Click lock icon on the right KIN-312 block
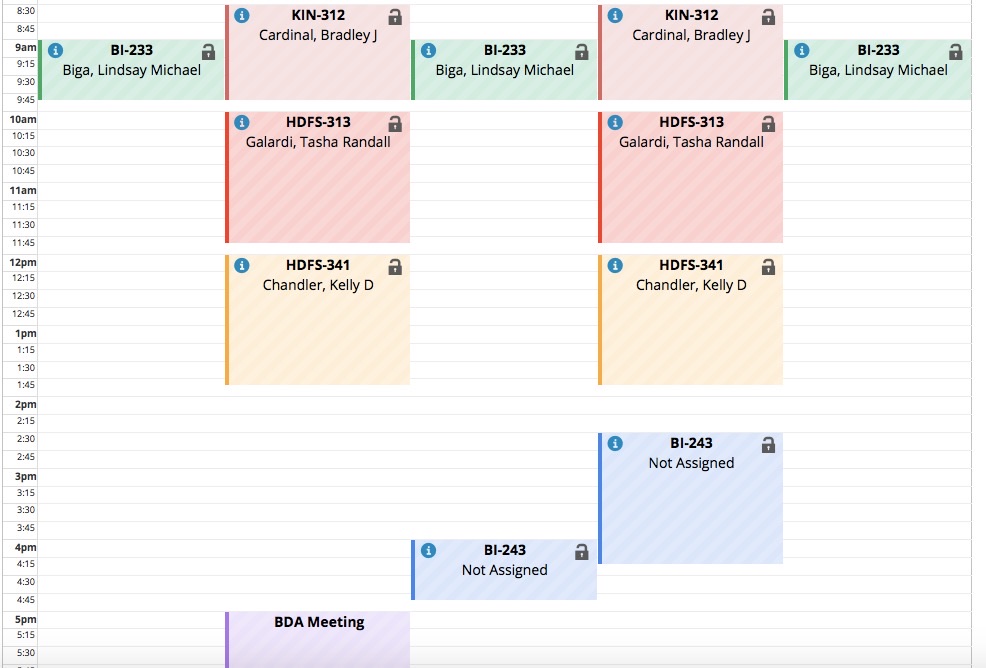The height and width of the screenshot is (668, 986). [x=768, y=16]
